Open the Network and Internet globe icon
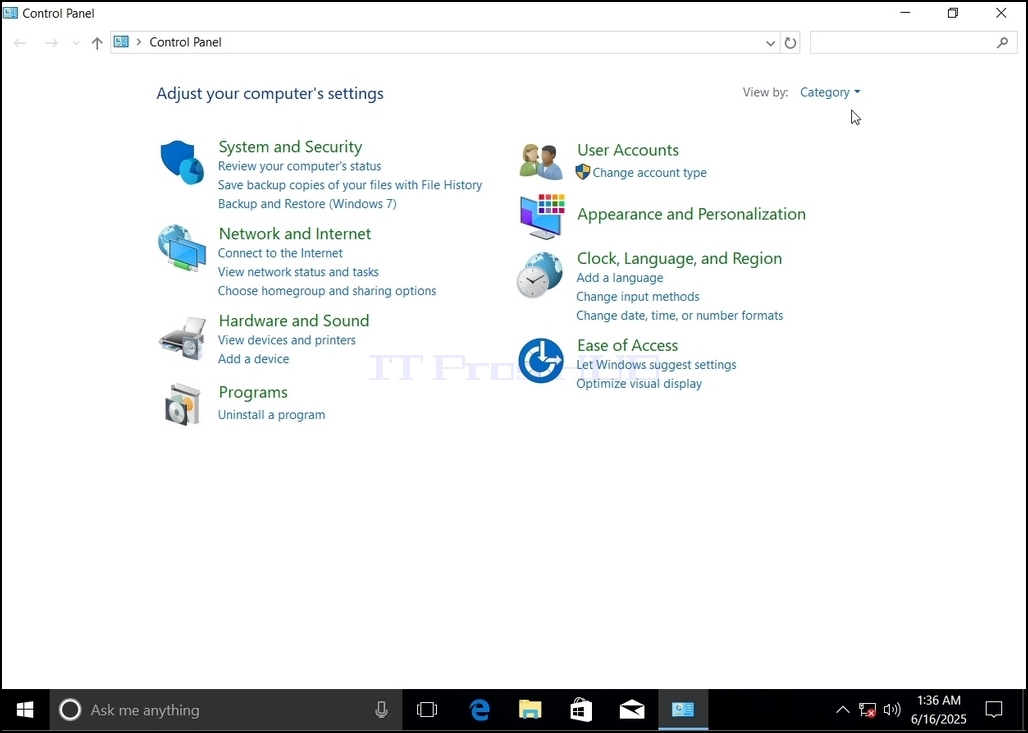The height and width of the screenshot is (733, 1028). [182, 248]
